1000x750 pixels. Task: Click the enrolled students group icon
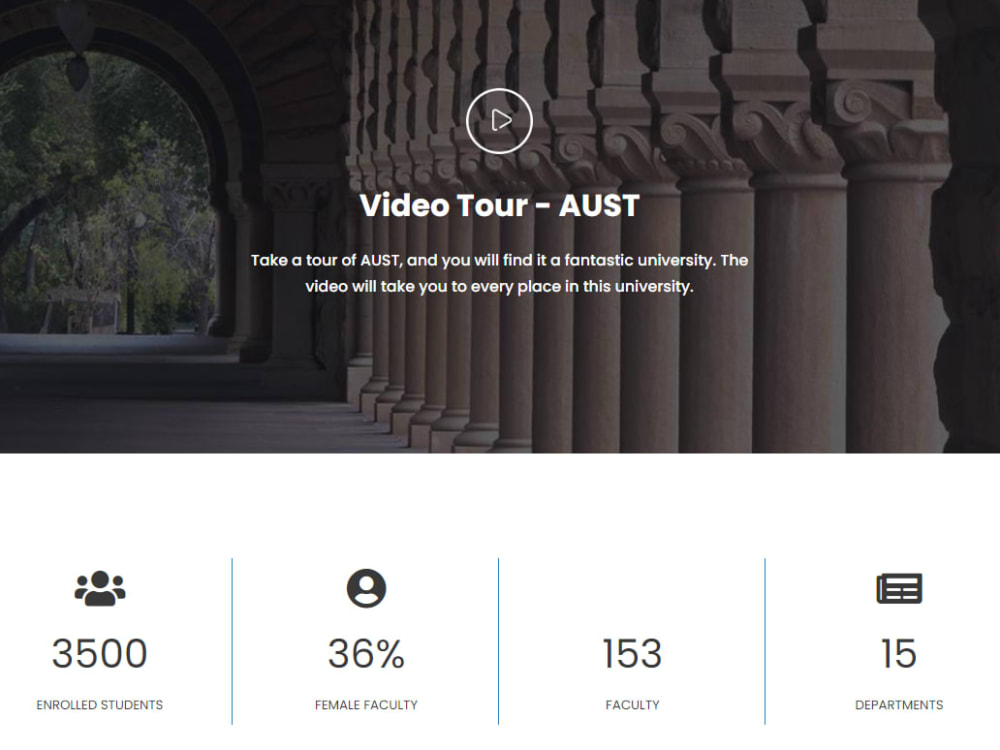coord(100,588)
